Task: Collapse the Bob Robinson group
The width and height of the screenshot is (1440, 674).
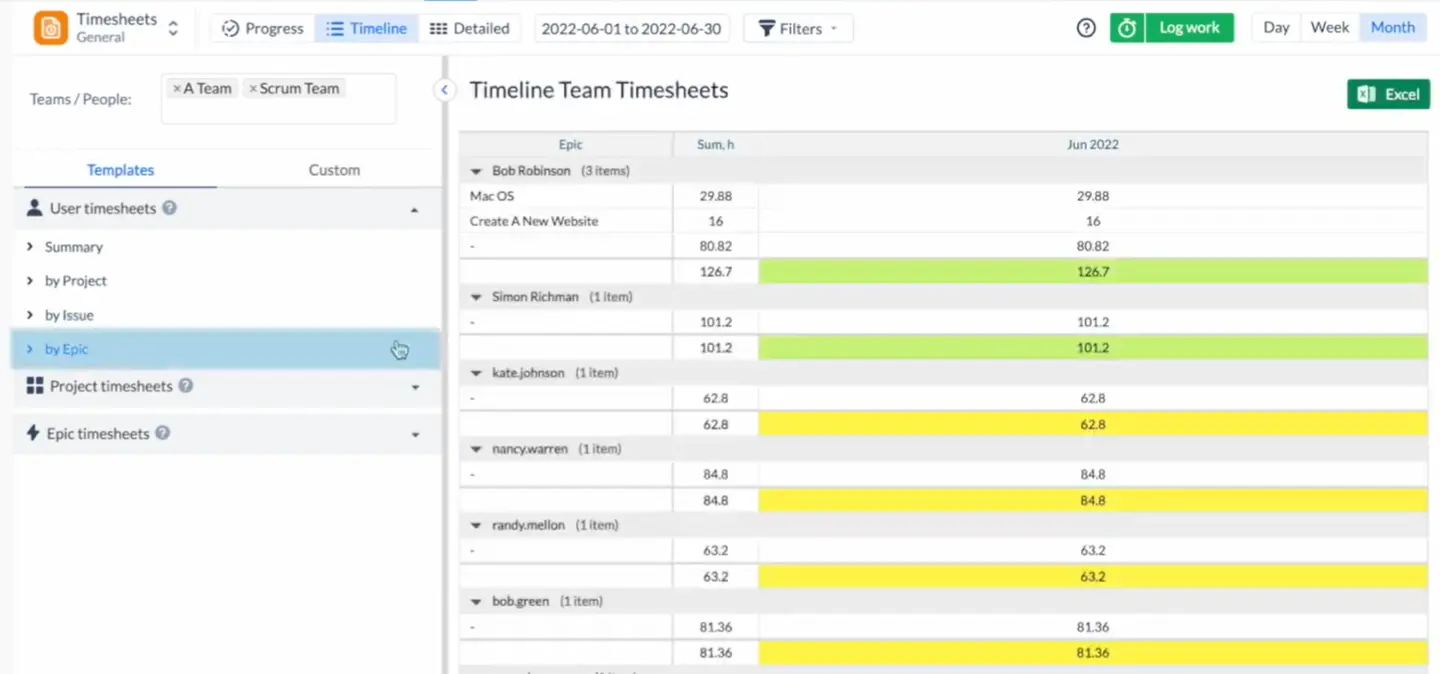Action: point(476,171)
